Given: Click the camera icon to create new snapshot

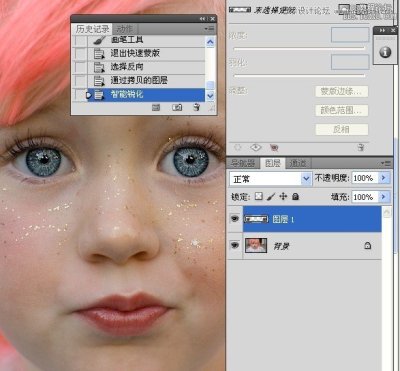Looking at the screenshot, I should (177, 107).
